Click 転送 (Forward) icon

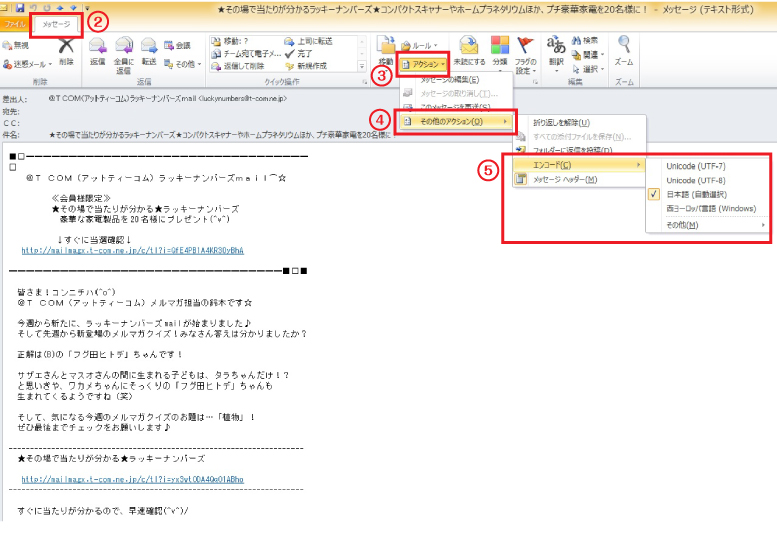pos(149,52)
